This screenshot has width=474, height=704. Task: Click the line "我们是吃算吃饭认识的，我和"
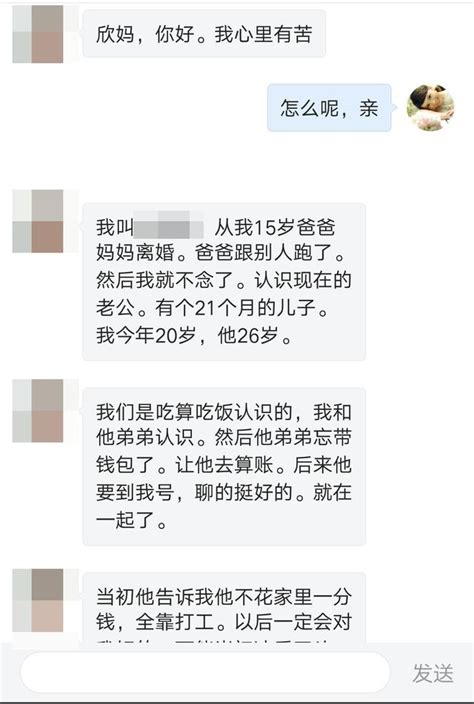[224, 412]
